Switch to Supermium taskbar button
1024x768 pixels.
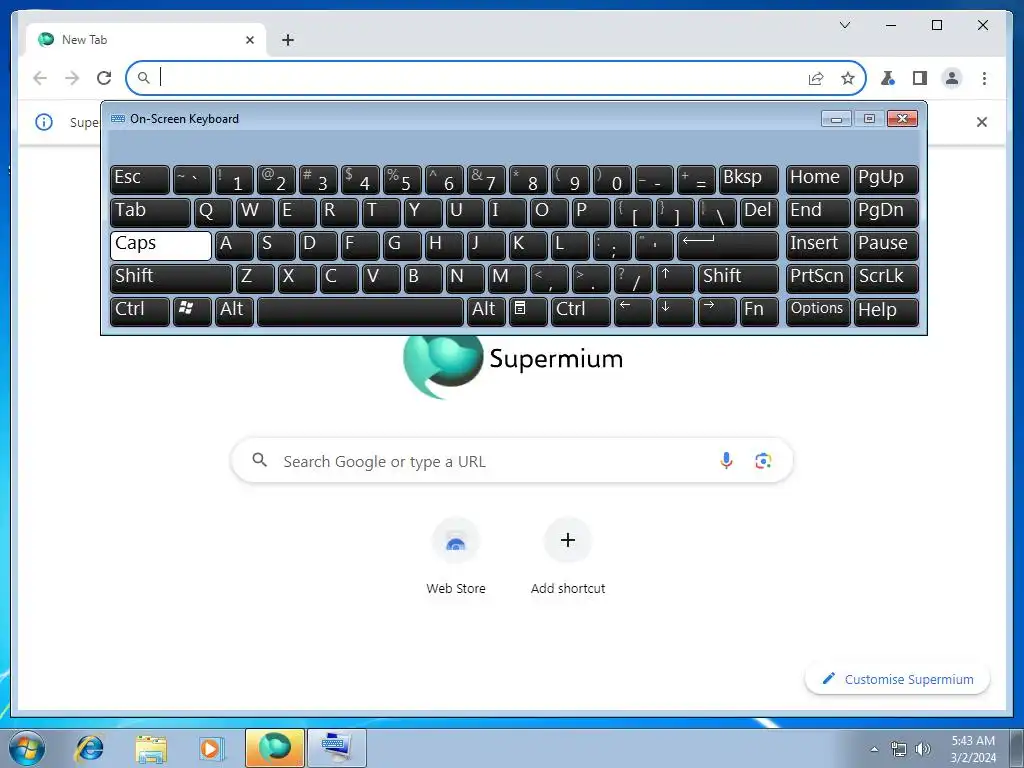(274, 748)
